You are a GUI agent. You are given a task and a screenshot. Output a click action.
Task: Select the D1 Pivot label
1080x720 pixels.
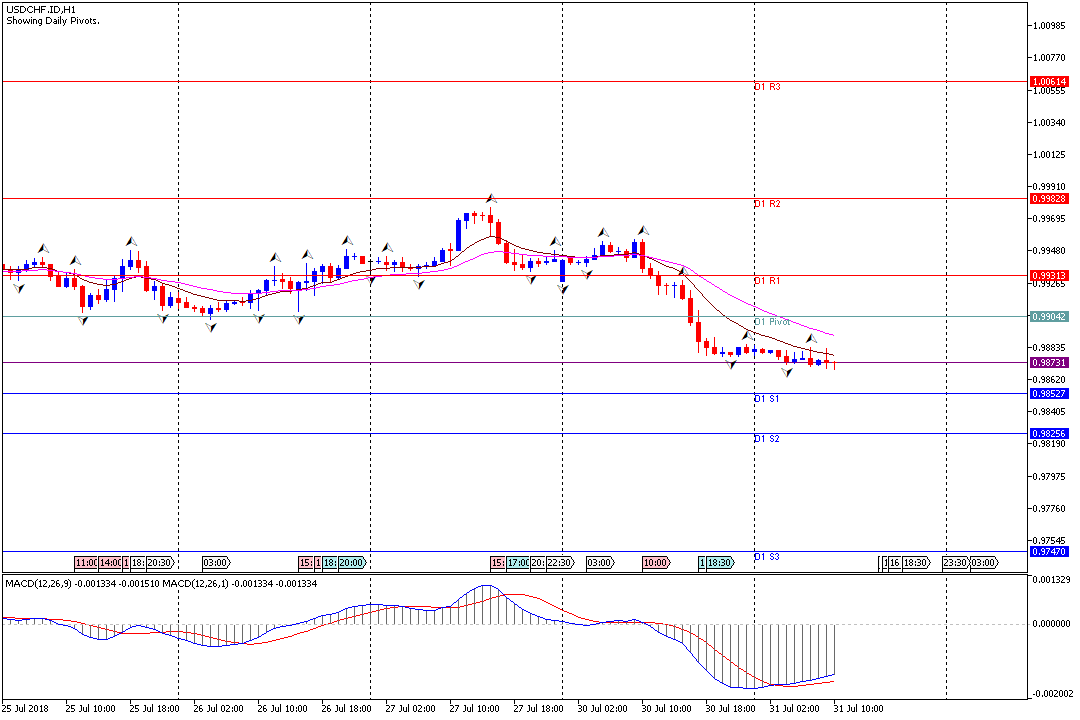click(x=772, y=322)
